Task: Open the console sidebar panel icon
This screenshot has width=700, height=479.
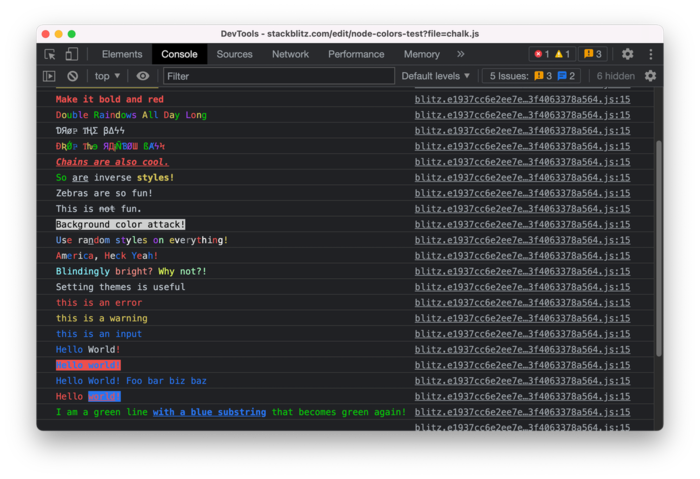Action: click(49, 76)
